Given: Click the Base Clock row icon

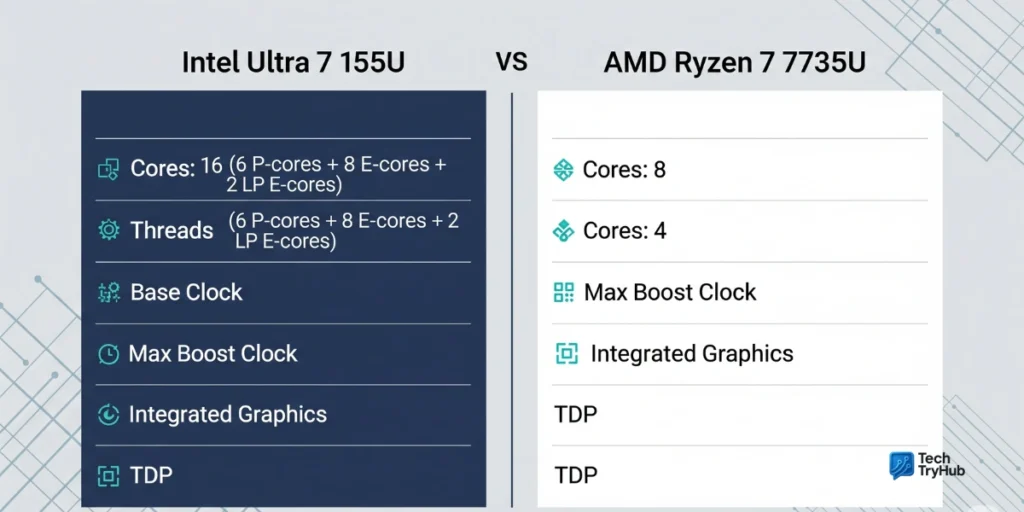Looking at the screenshot, I should (108, 292).
